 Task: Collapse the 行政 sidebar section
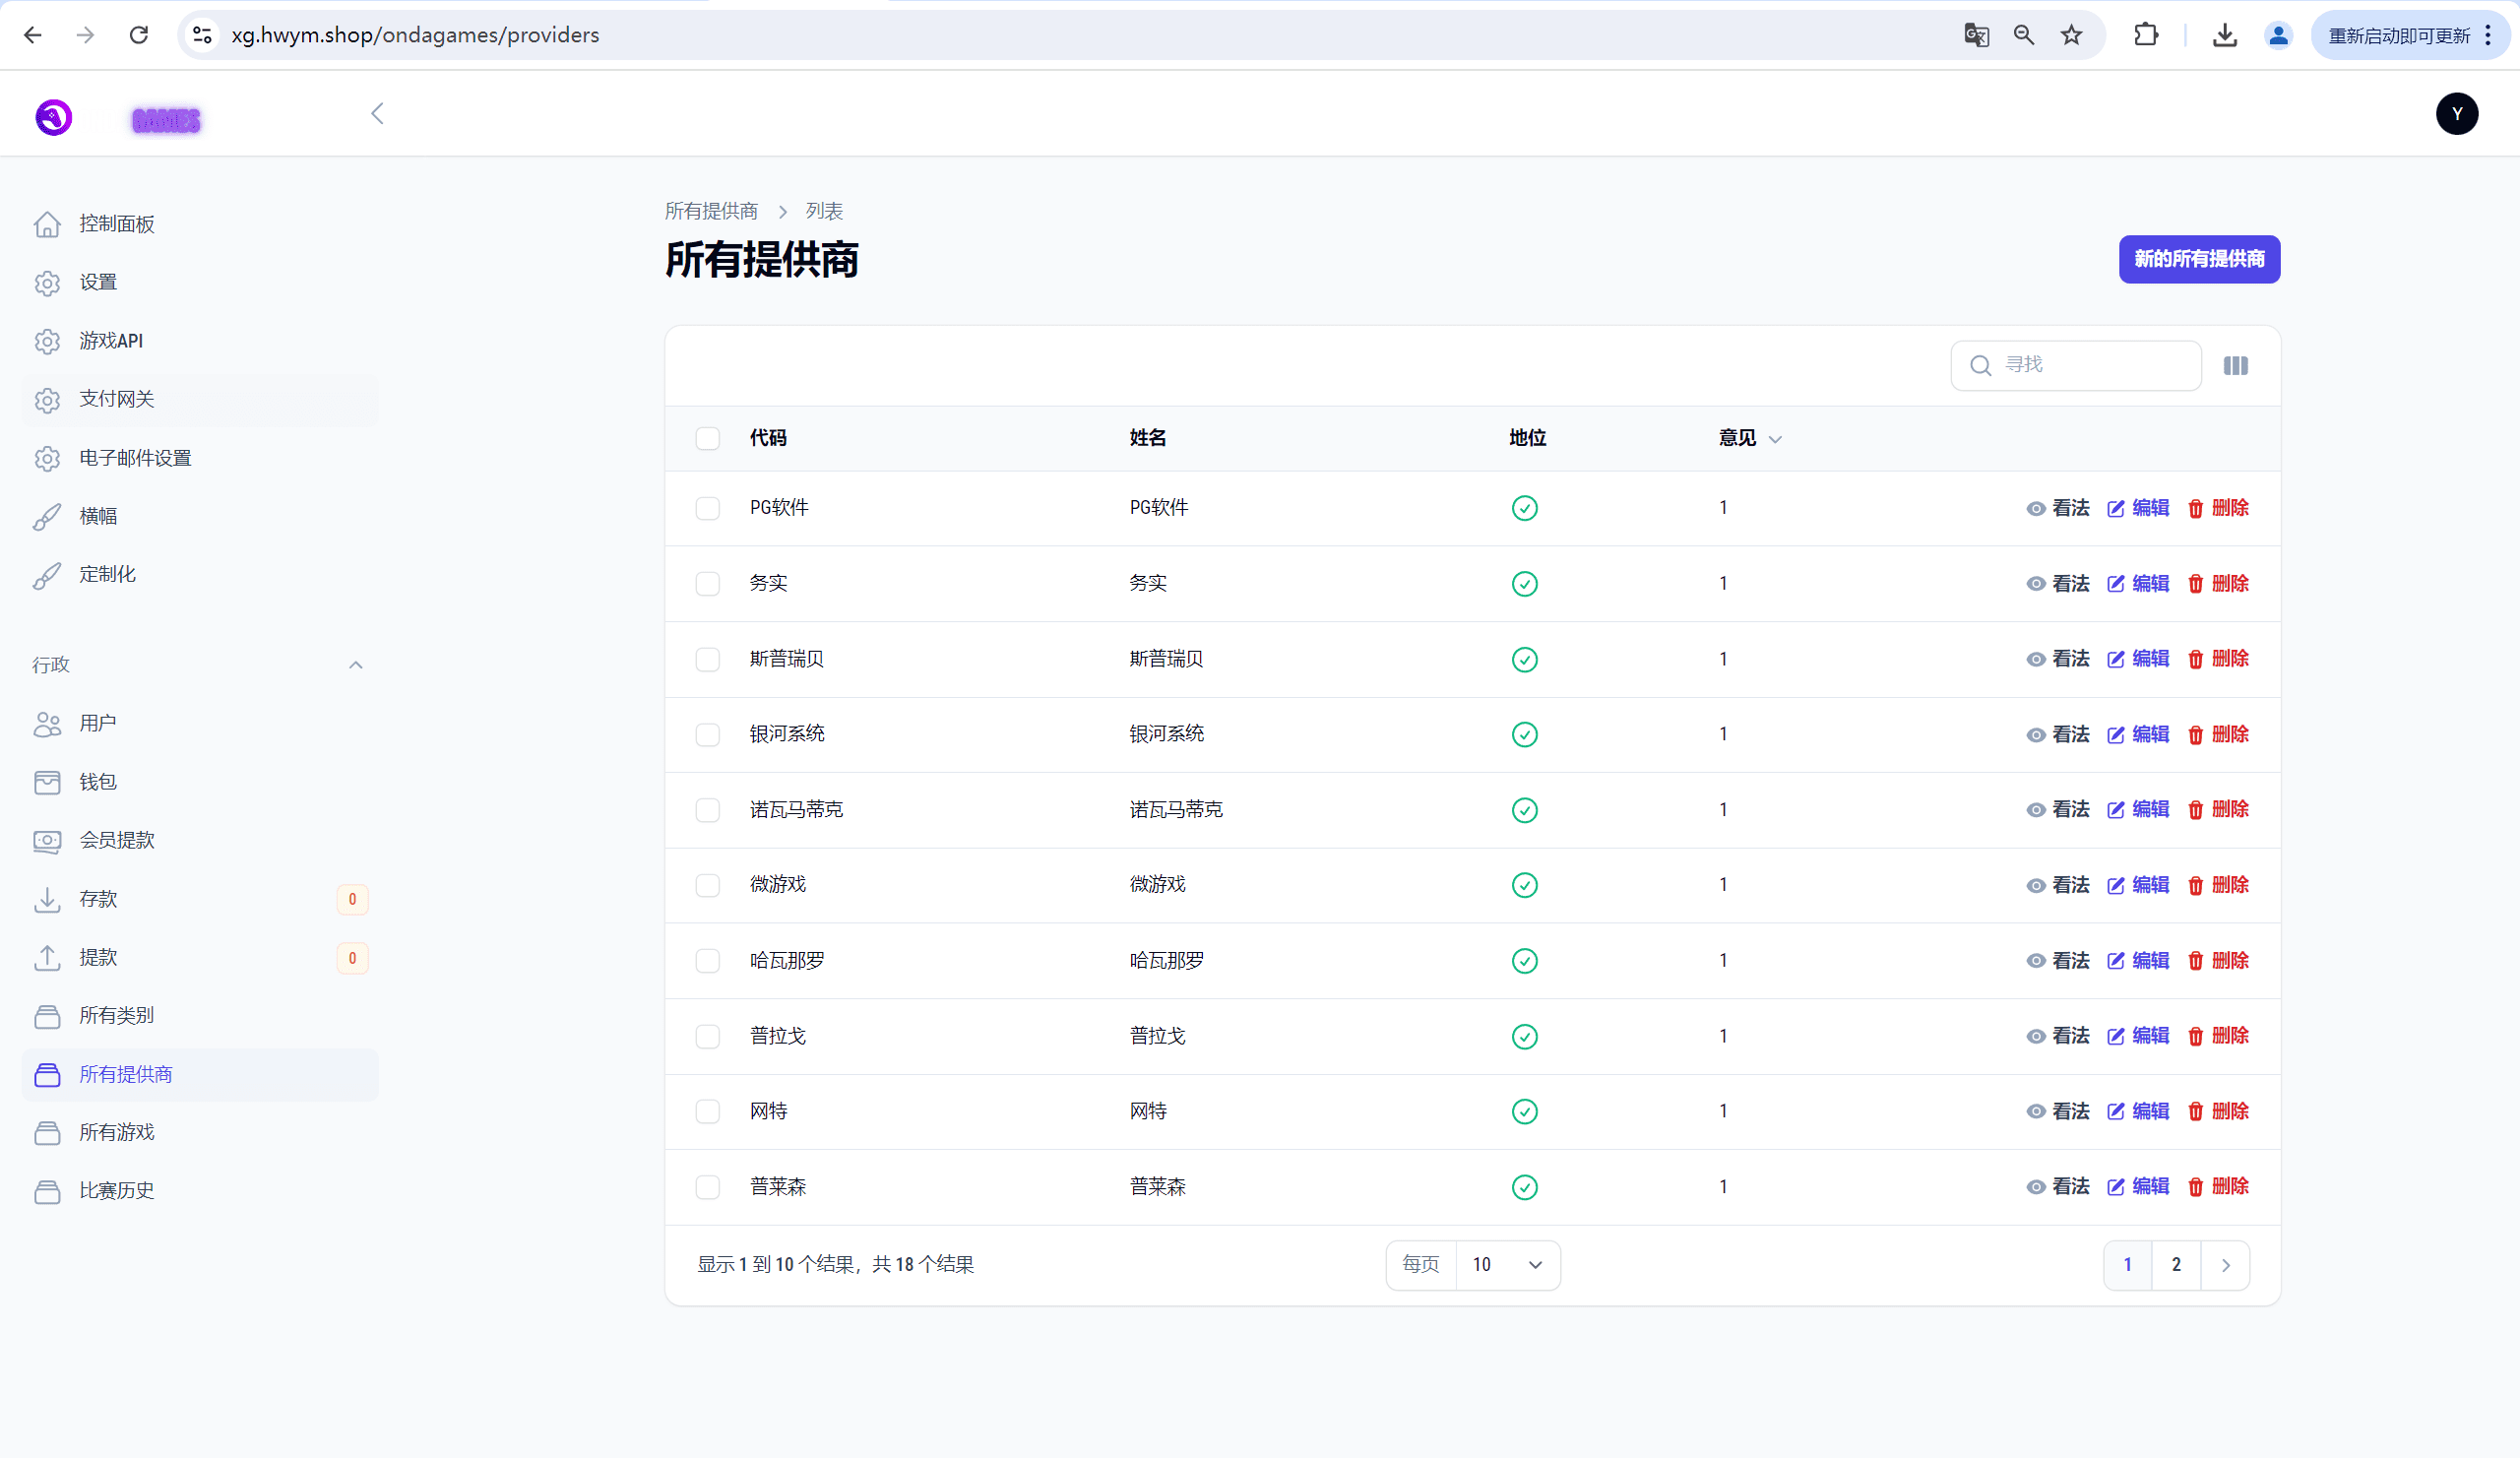tap(355, 665)
